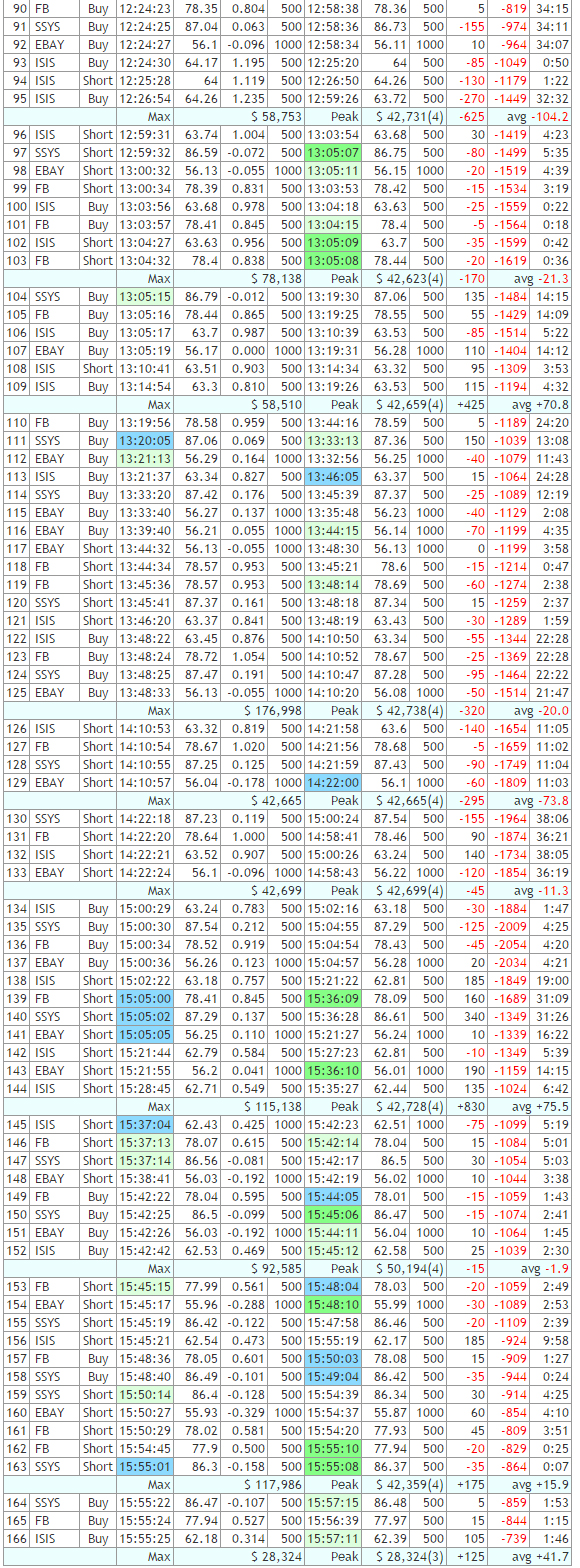
Task: Select Peak value $ 42,738(4)
Action: (411, 710)
